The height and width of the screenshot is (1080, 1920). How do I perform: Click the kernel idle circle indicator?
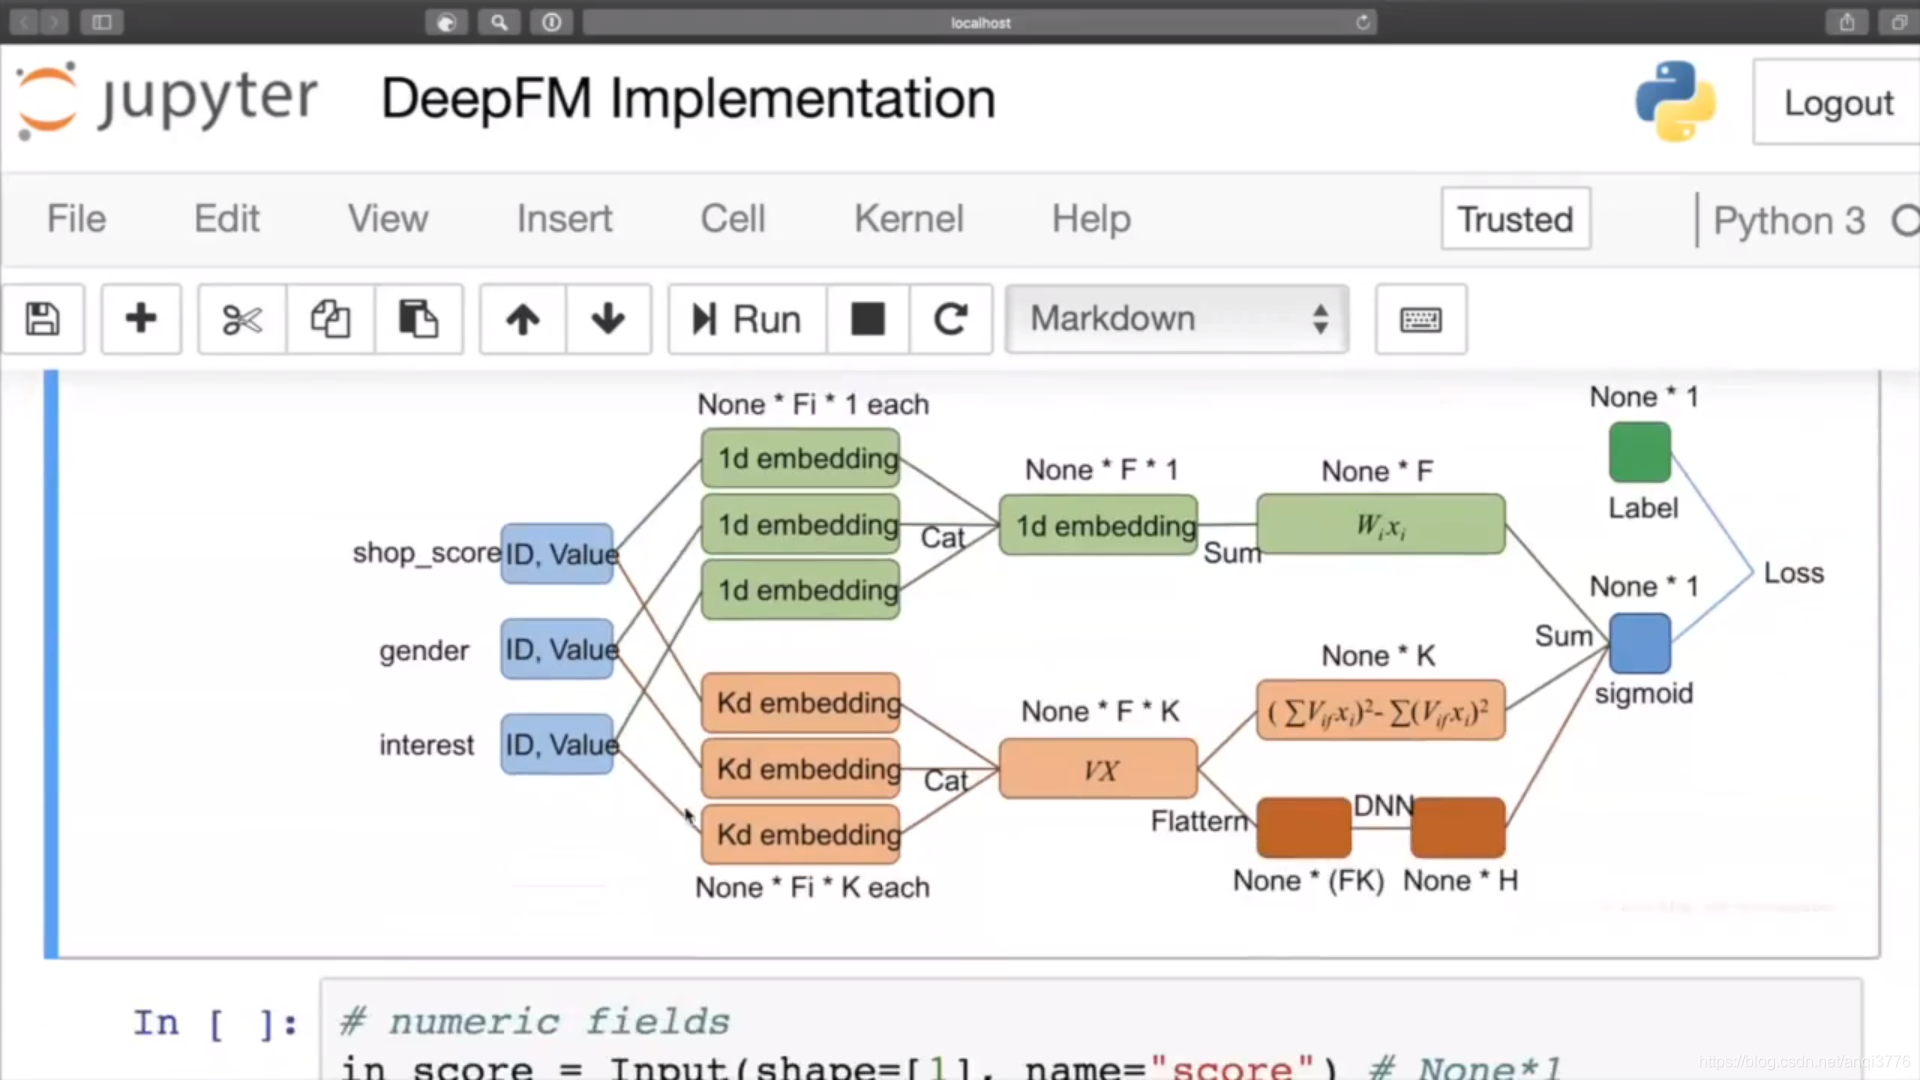tap(1906, 220)
